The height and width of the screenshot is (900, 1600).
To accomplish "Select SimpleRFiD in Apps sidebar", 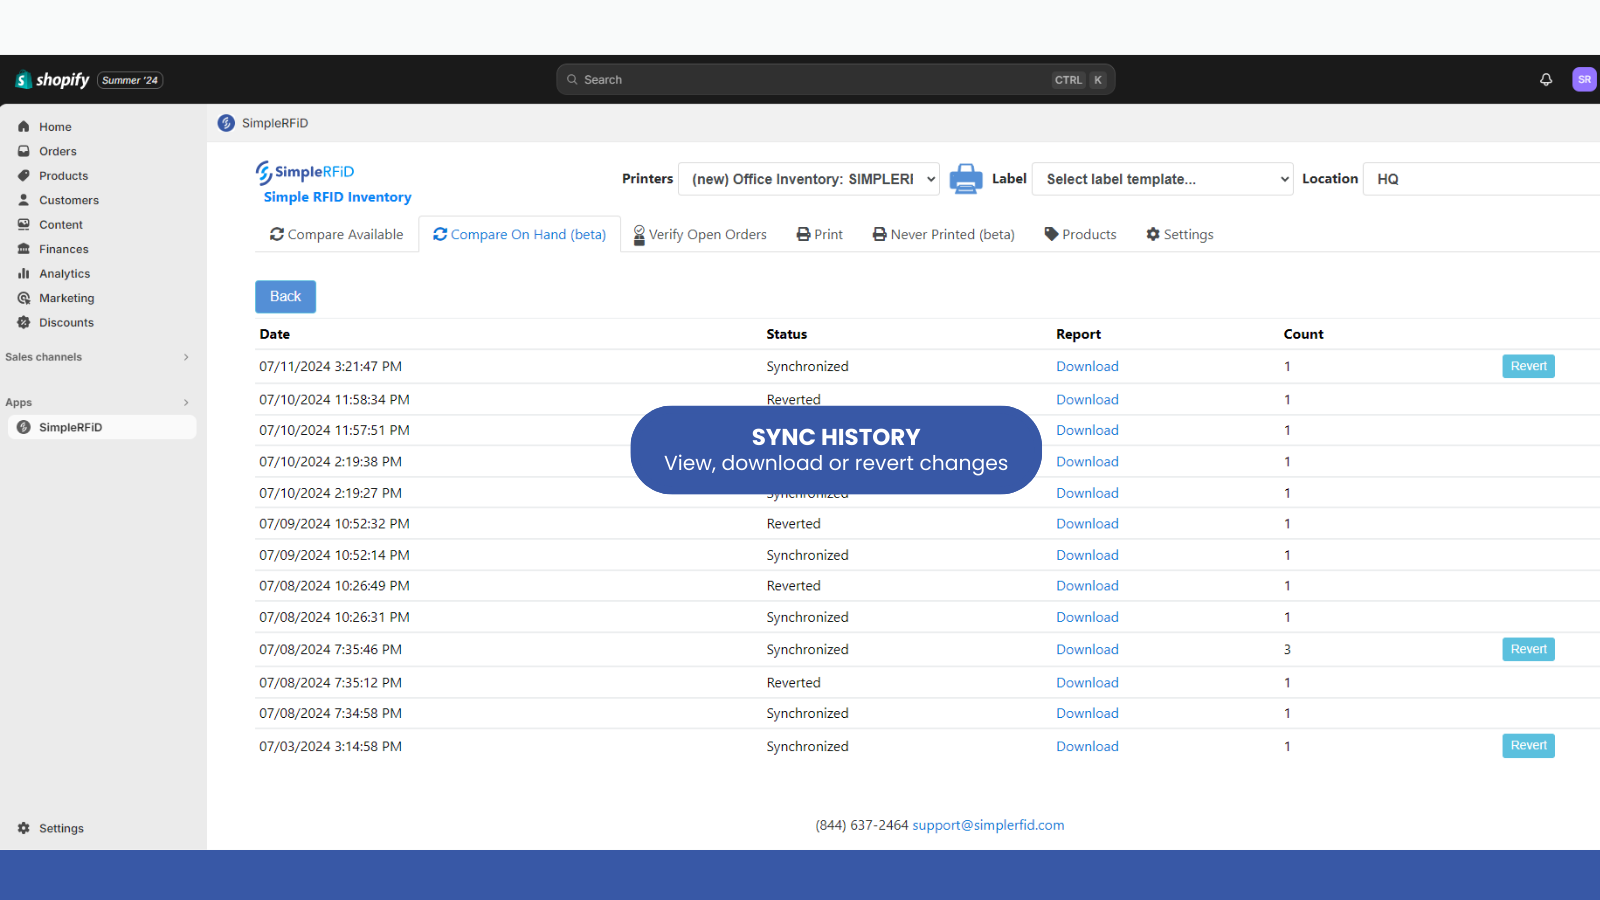I will (102, 427).
